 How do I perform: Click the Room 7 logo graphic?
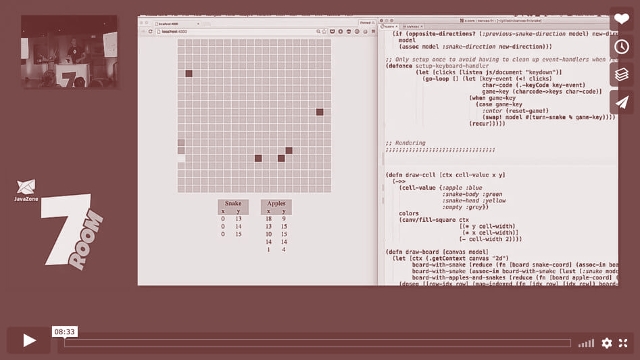(x=72, y=231)
